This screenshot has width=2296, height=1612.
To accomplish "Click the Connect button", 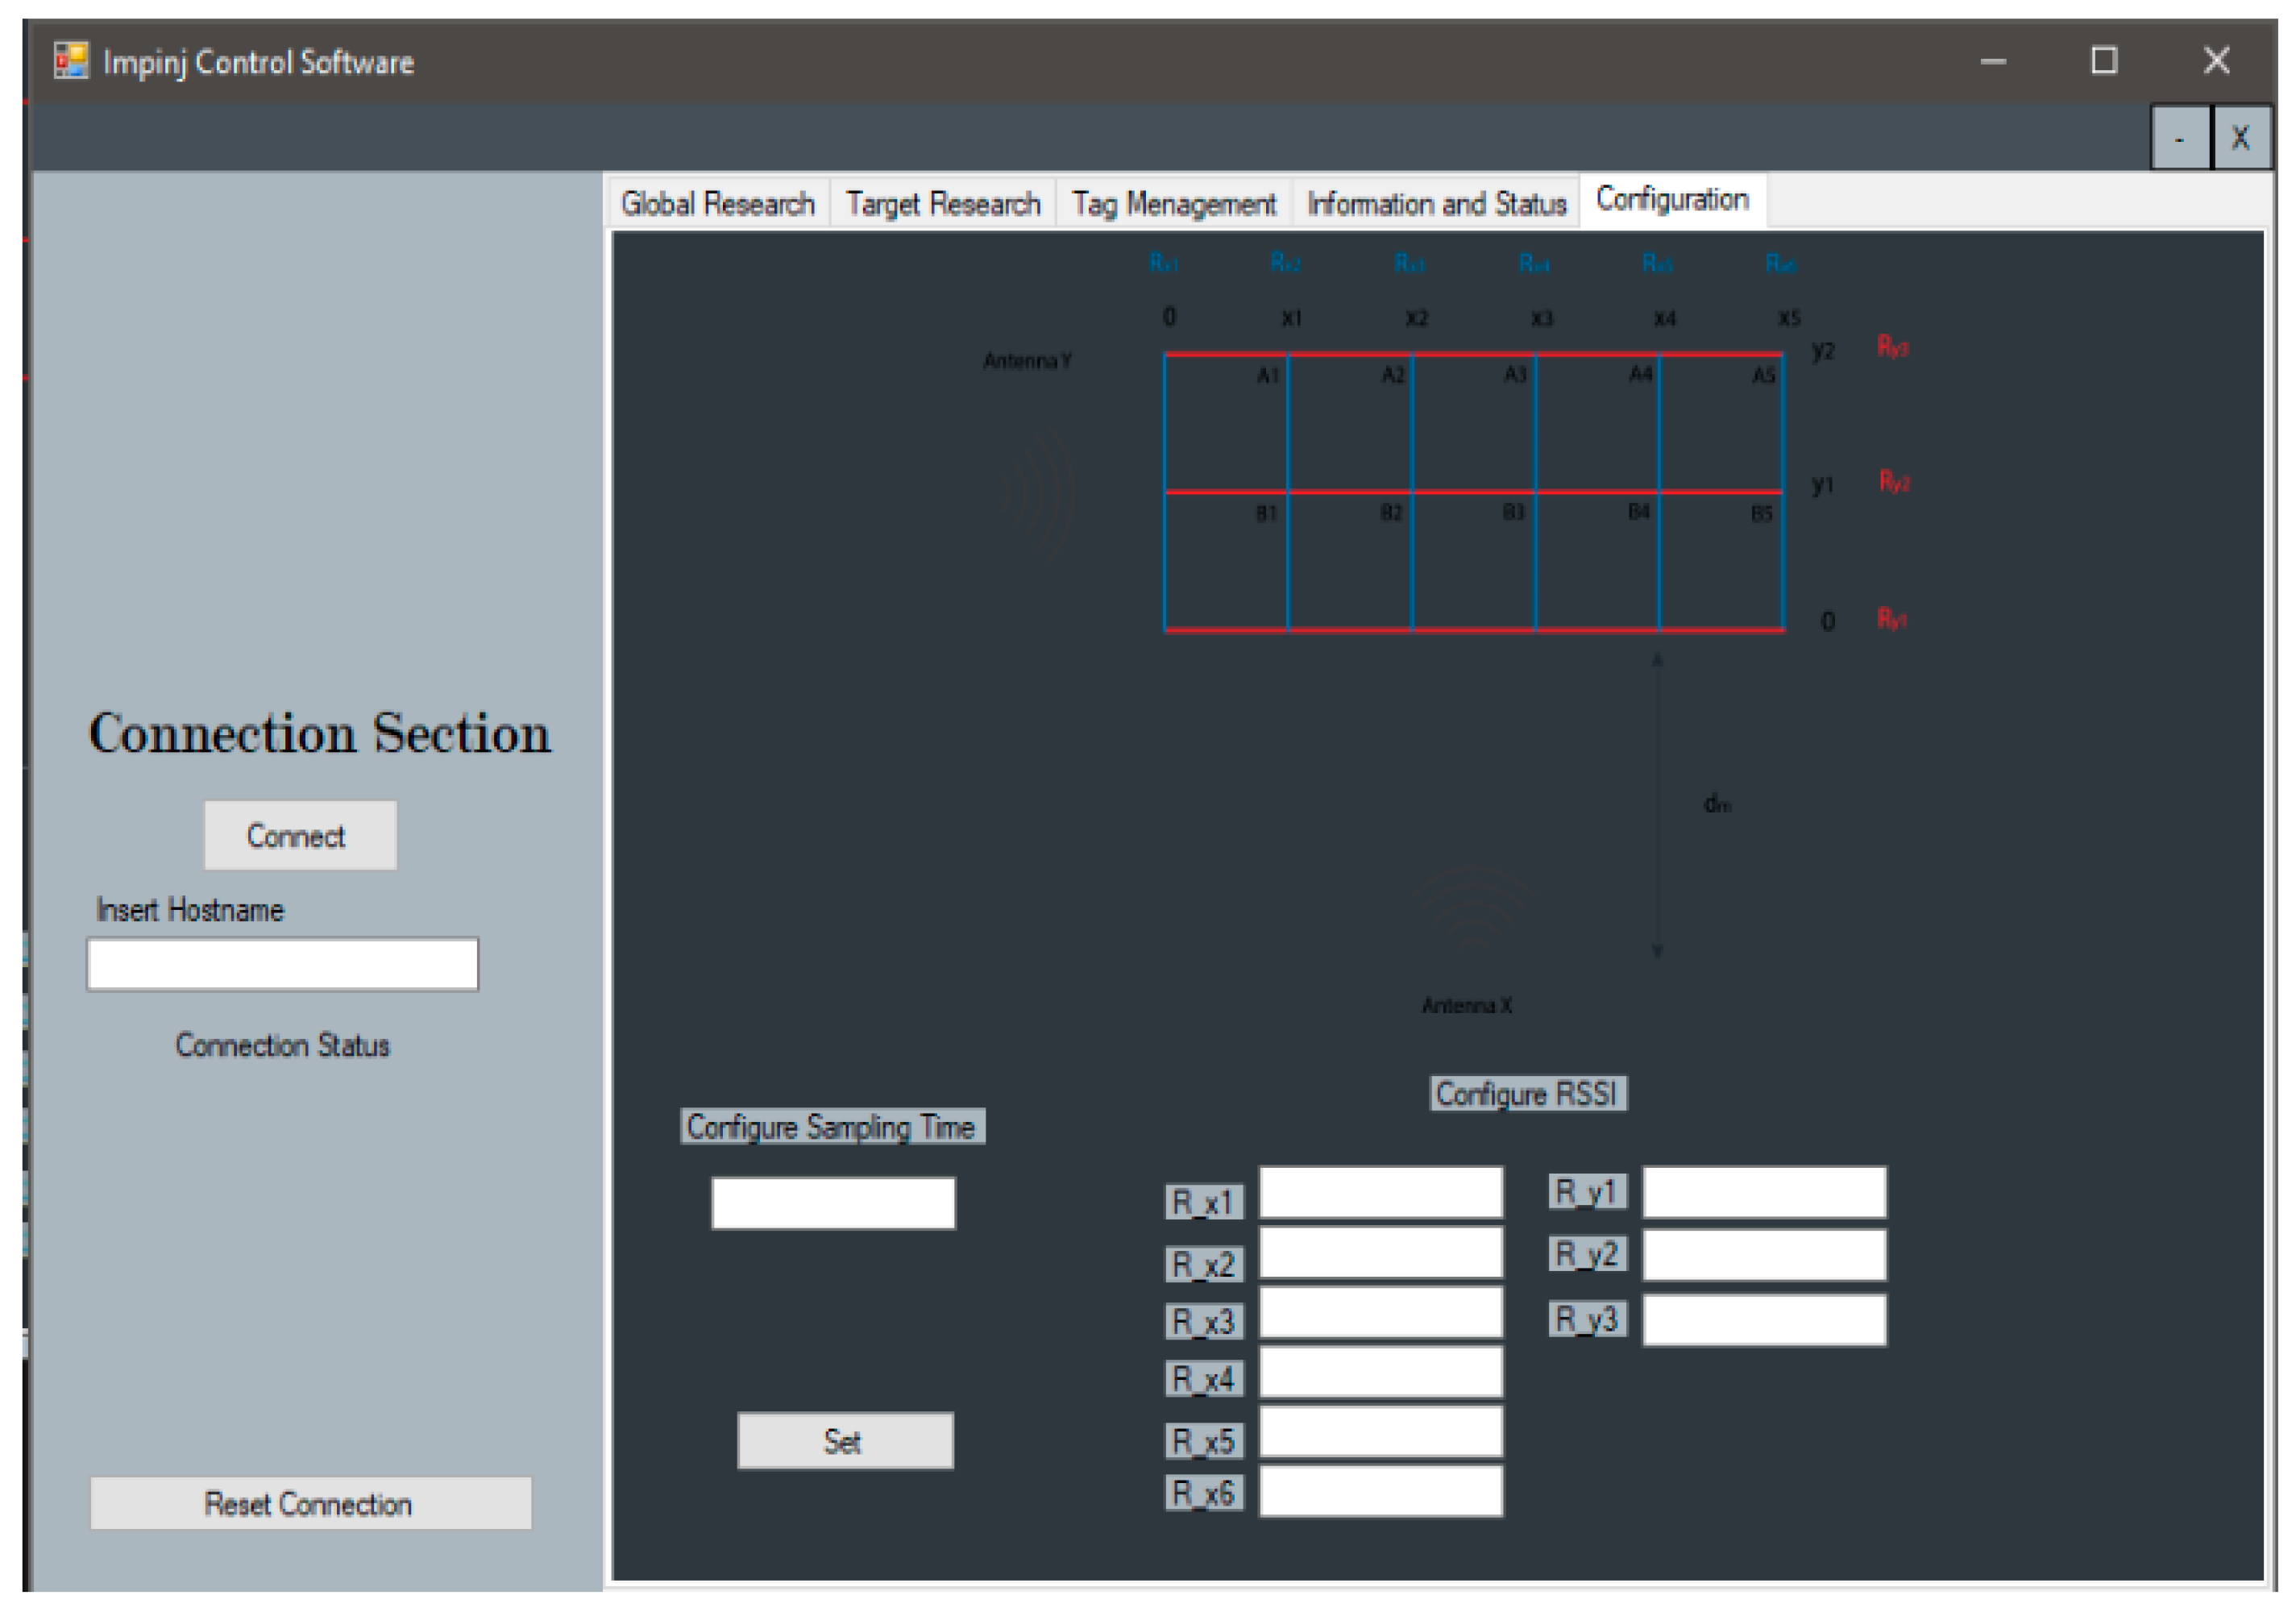I will coord(300,835).
